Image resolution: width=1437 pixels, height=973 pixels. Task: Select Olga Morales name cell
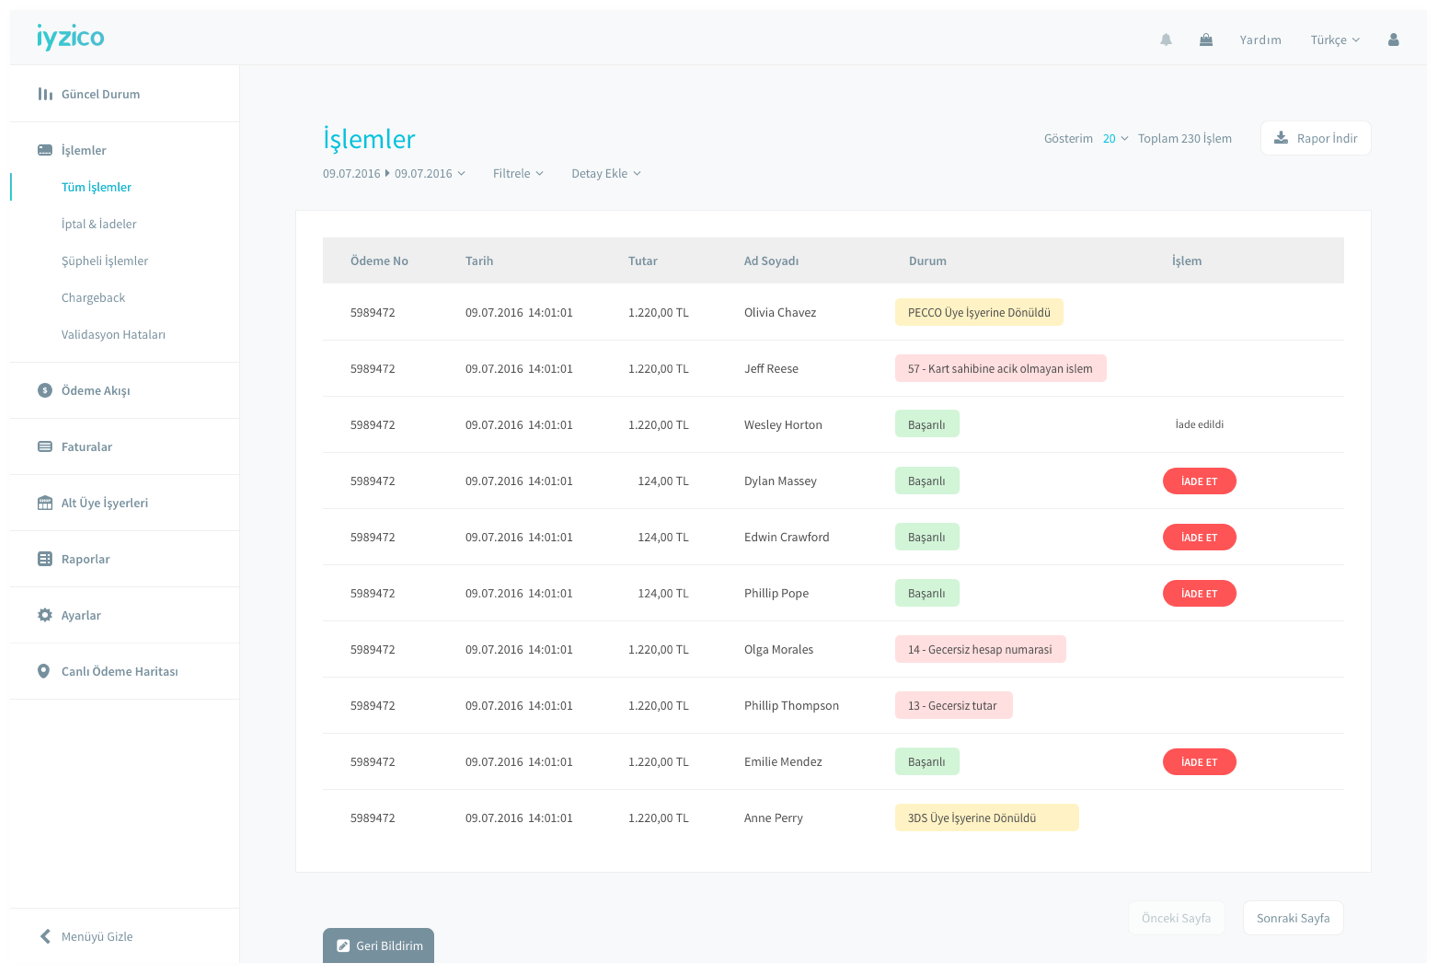pos(778,650)
